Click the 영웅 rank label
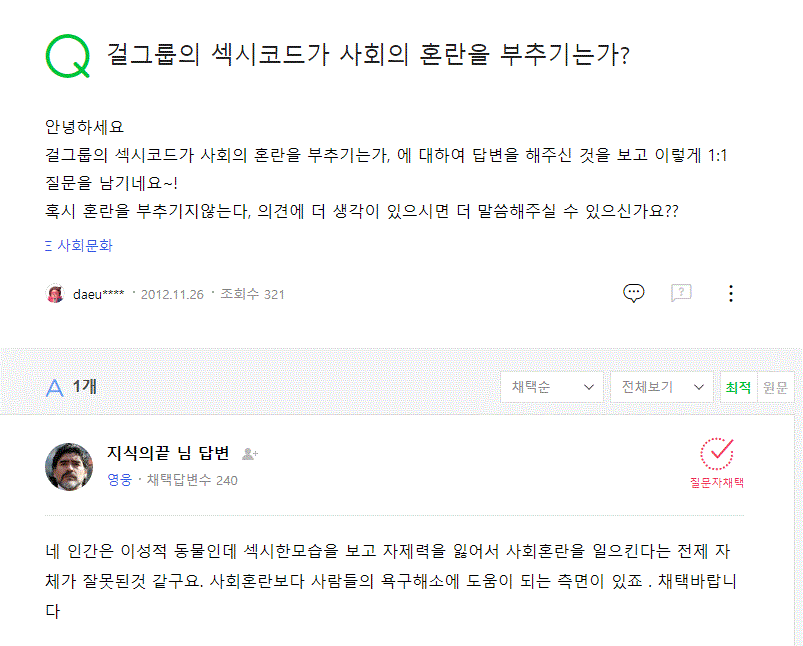The image size is (803, 646). pyautogui.click(x=119, y=480)
